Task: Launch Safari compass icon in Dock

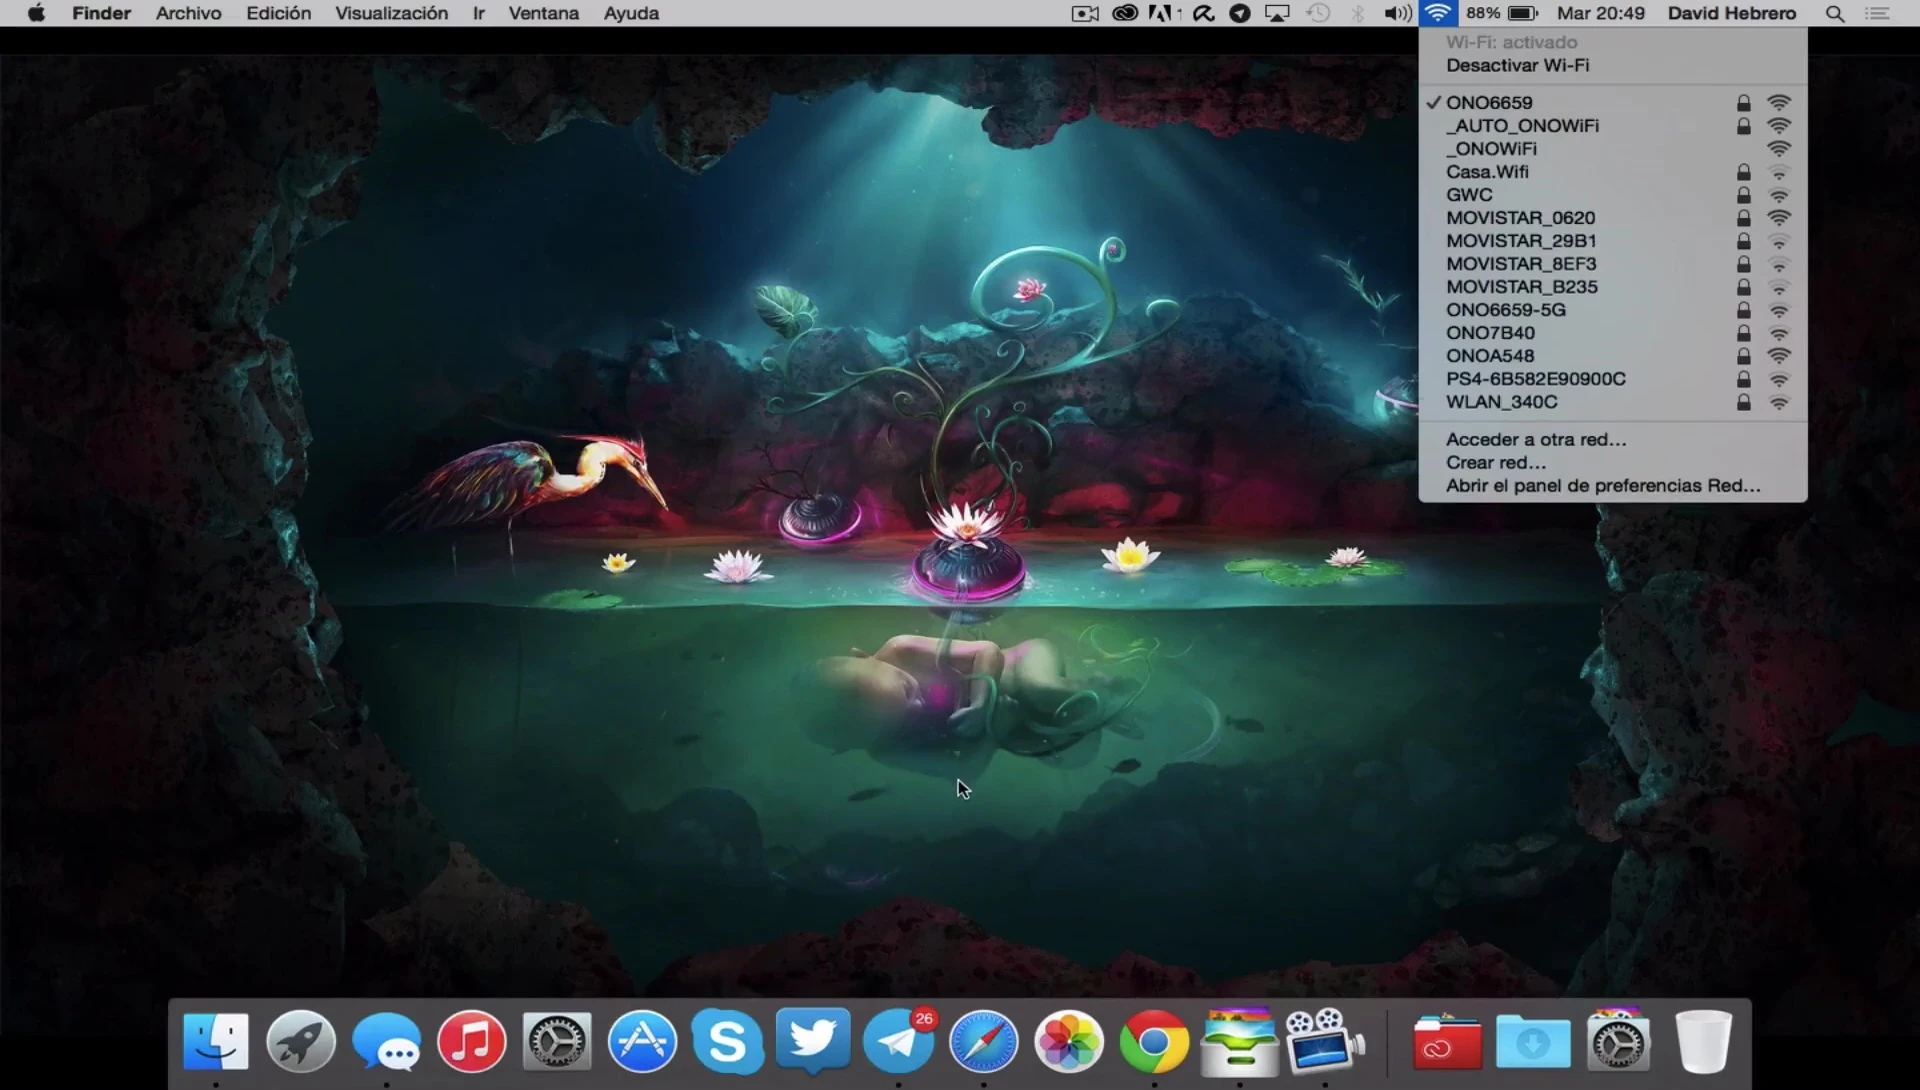Action: point(983,1041)
